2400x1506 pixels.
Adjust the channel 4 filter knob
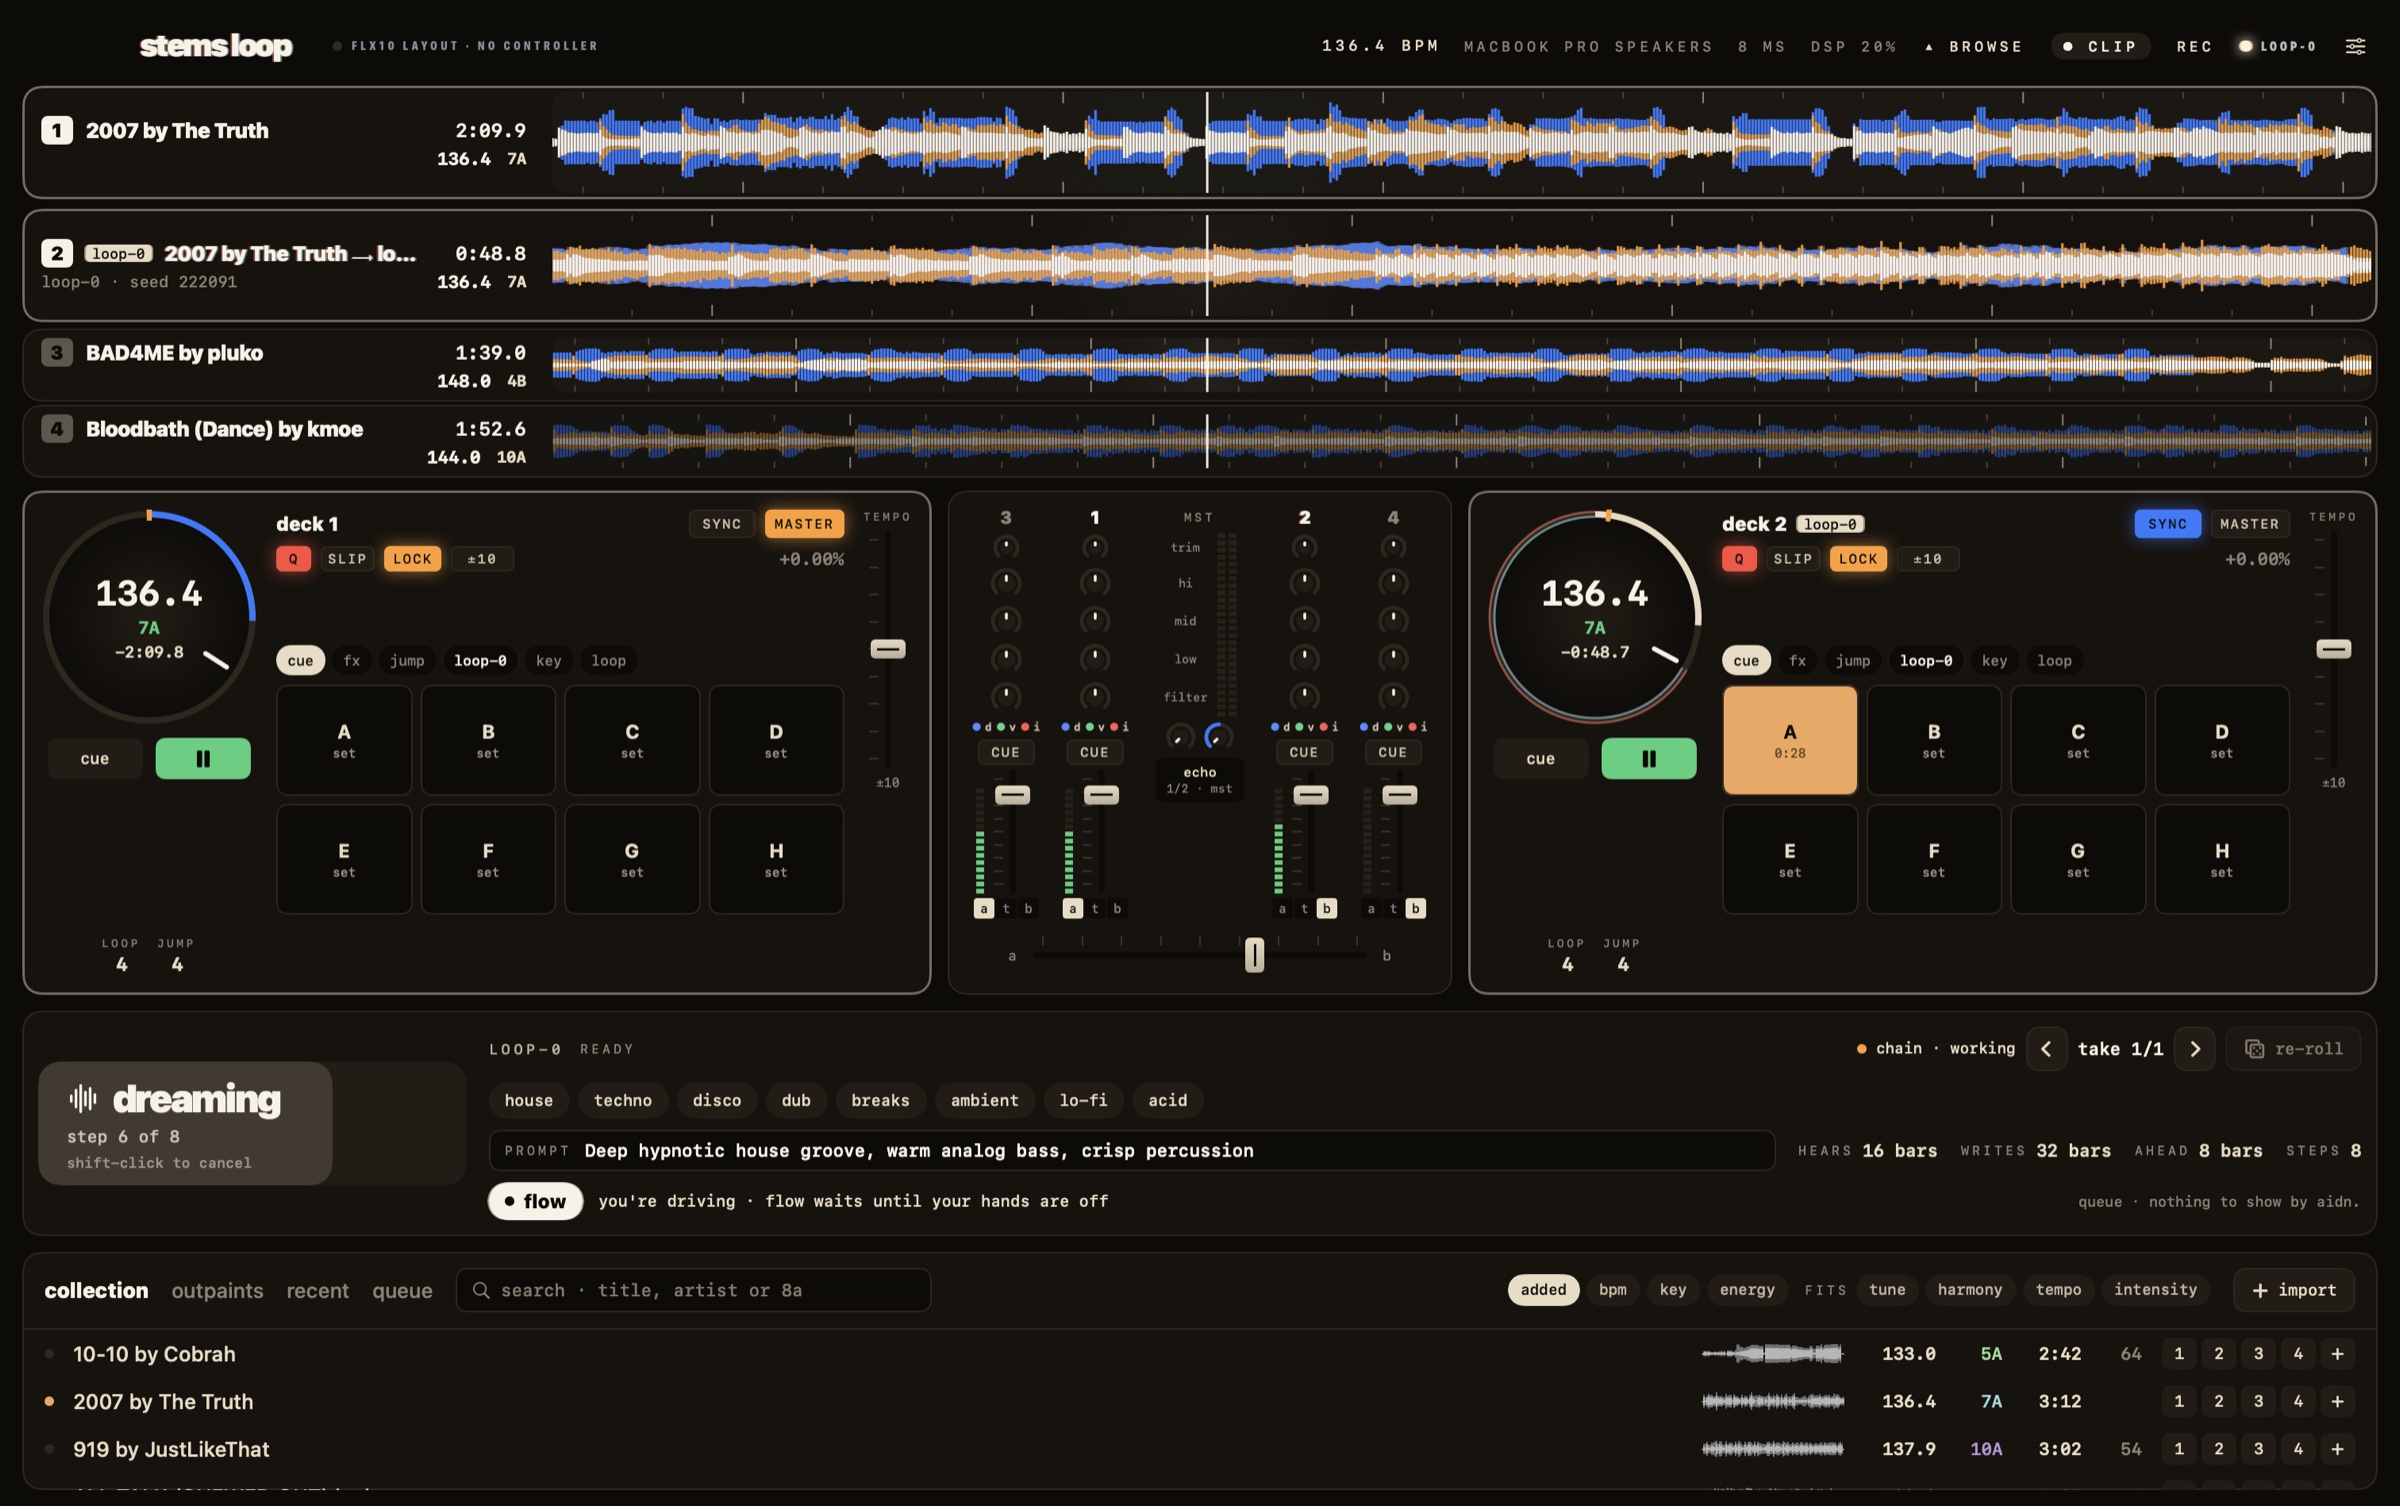(1393, 695)
